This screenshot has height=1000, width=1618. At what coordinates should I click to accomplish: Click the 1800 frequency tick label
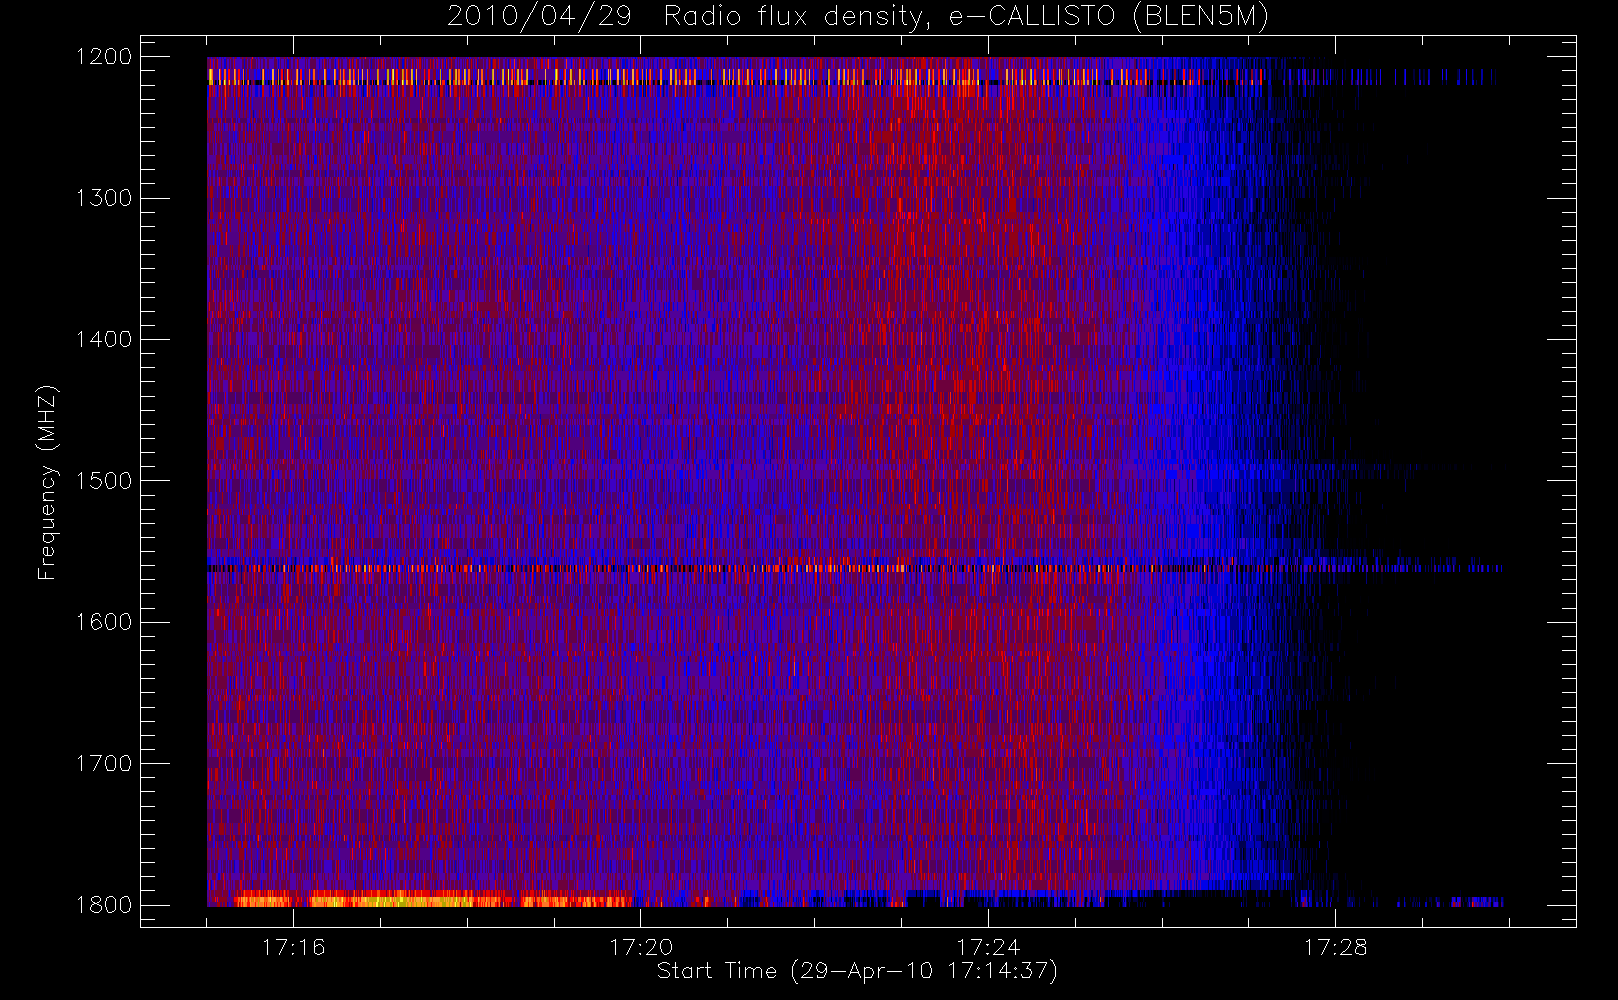point(104,905)
